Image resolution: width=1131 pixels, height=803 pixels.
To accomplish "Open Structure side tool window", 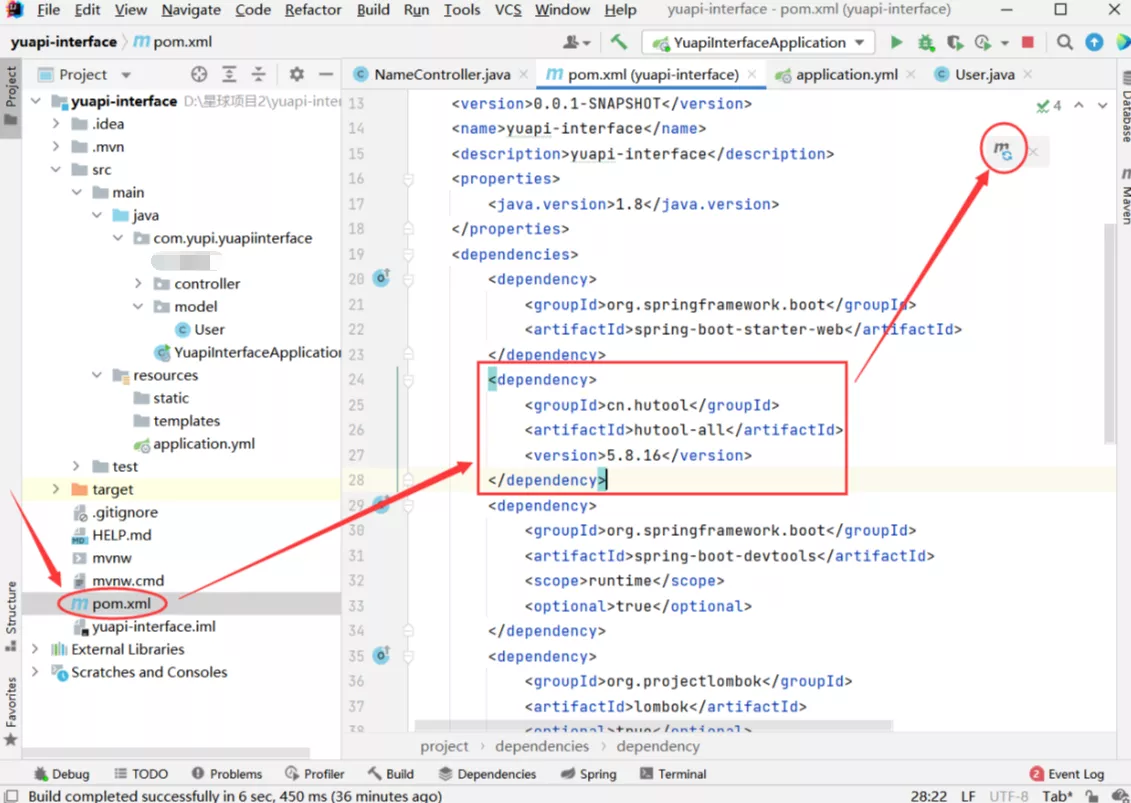I will tap(11, 615).
